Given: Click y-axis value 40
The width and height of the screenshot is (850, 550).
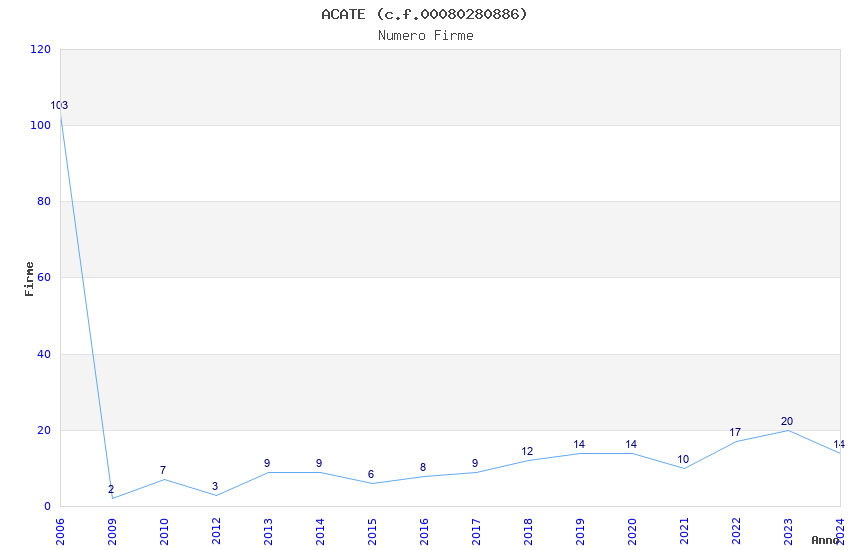Looking at the screenshot, I should click(x=44, y=354).
